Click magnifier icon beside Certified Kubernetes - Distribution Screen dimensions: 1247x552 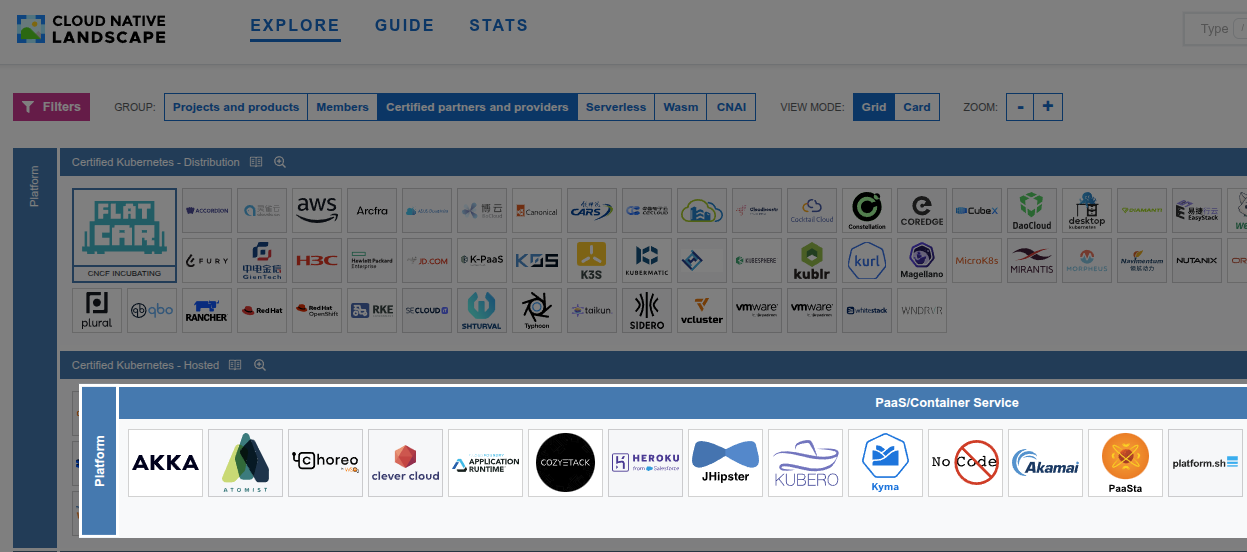click(x=280, y=162)
